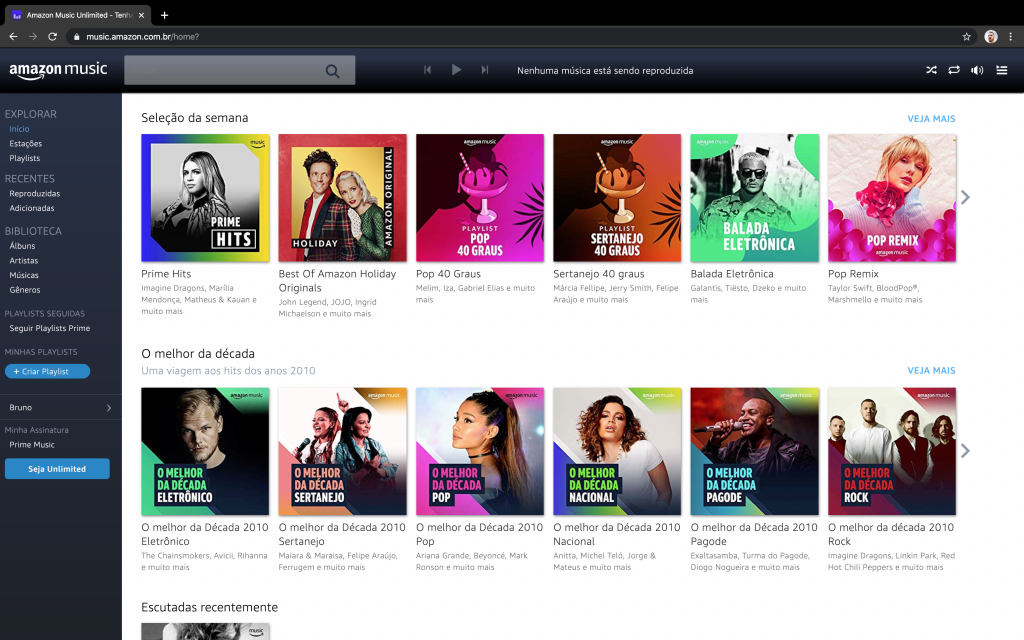Click the Amazon Music logo

(58, 70)
